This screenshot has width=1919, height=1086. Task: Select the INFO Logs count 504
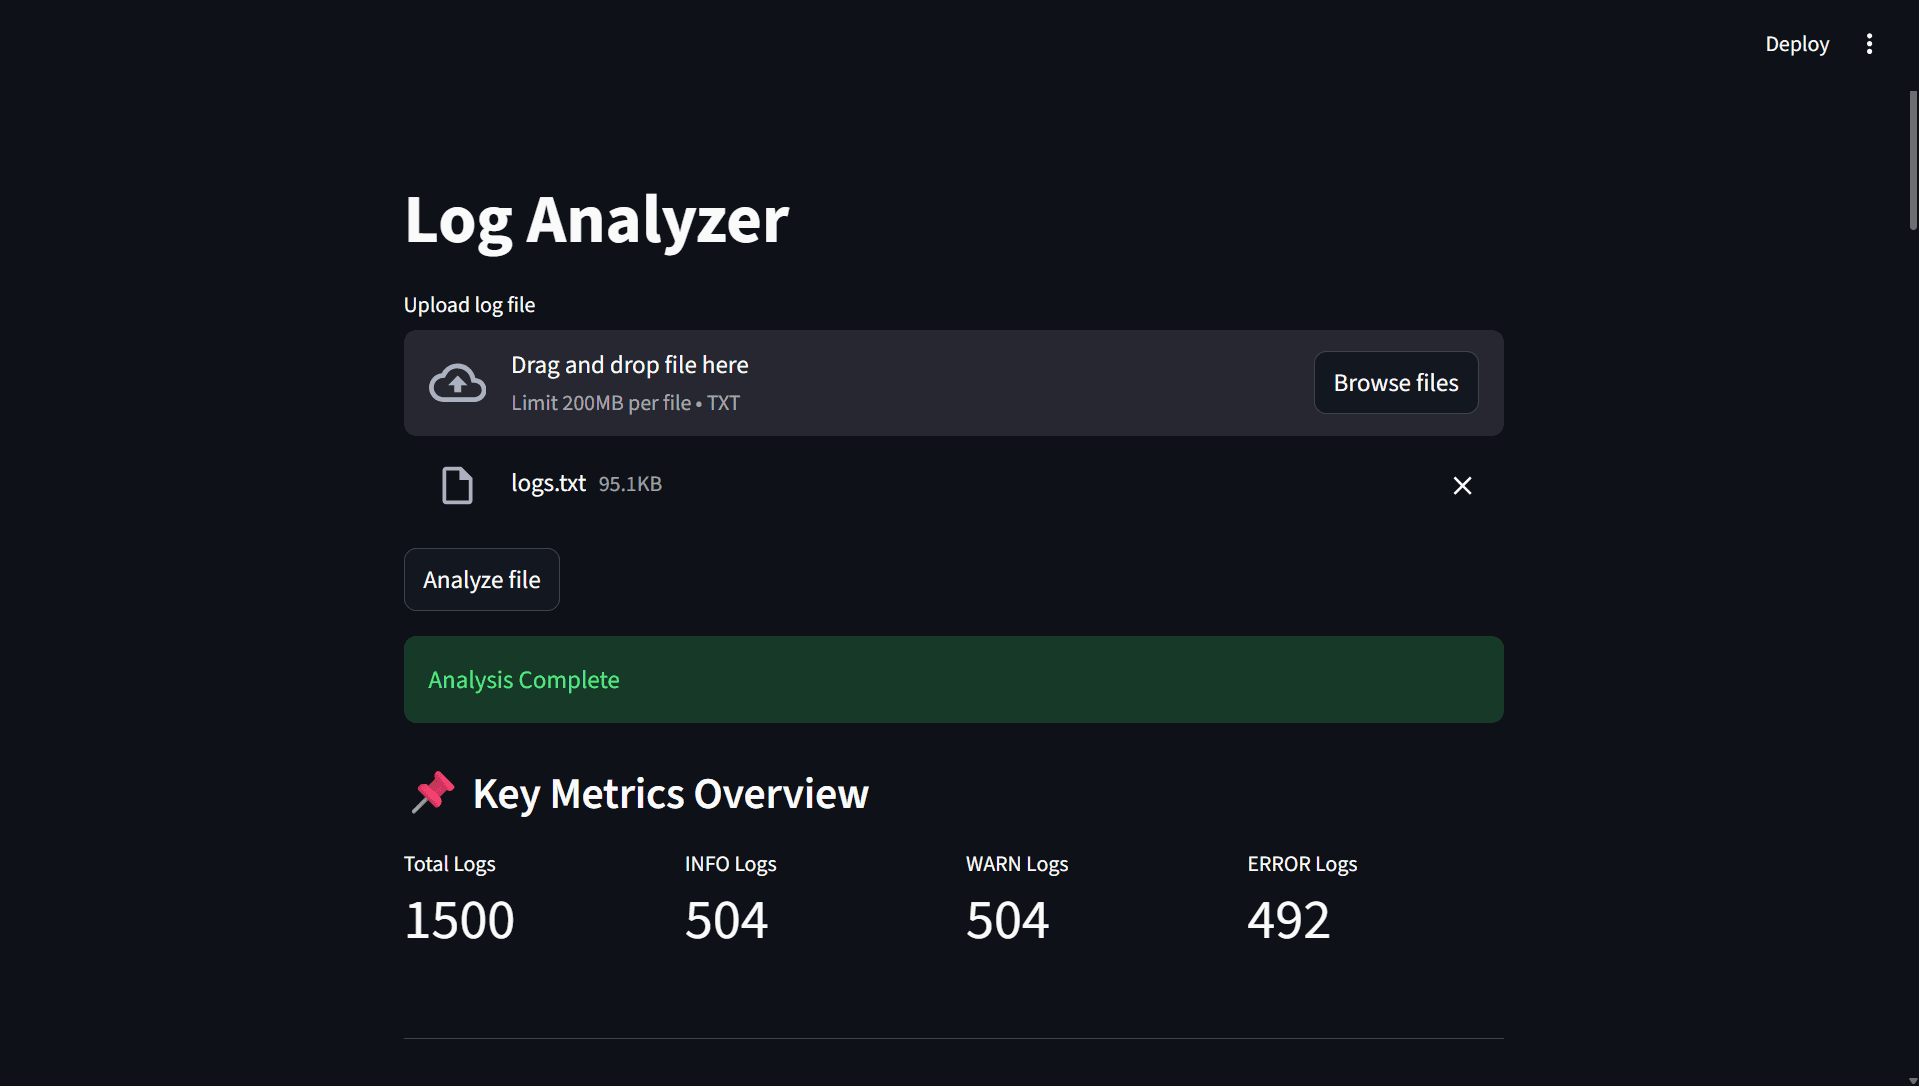pyautogui.click(x=726, y=919)
